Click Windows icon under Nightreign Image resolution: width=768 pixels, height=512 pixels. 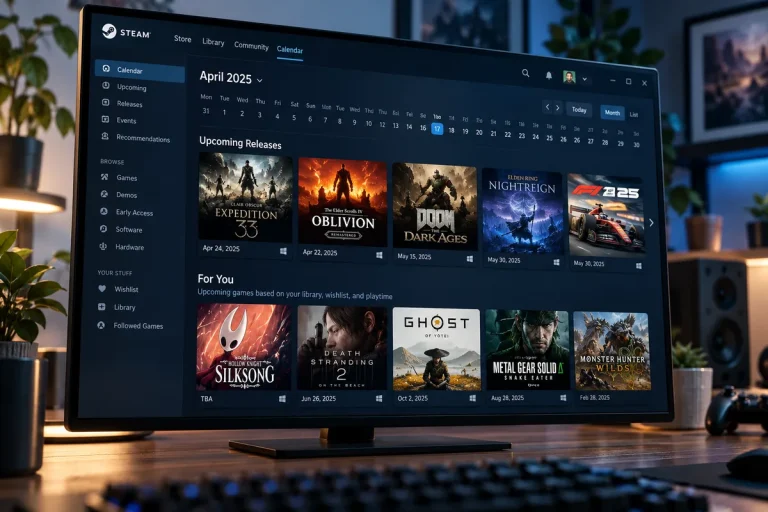pos(556,263)
